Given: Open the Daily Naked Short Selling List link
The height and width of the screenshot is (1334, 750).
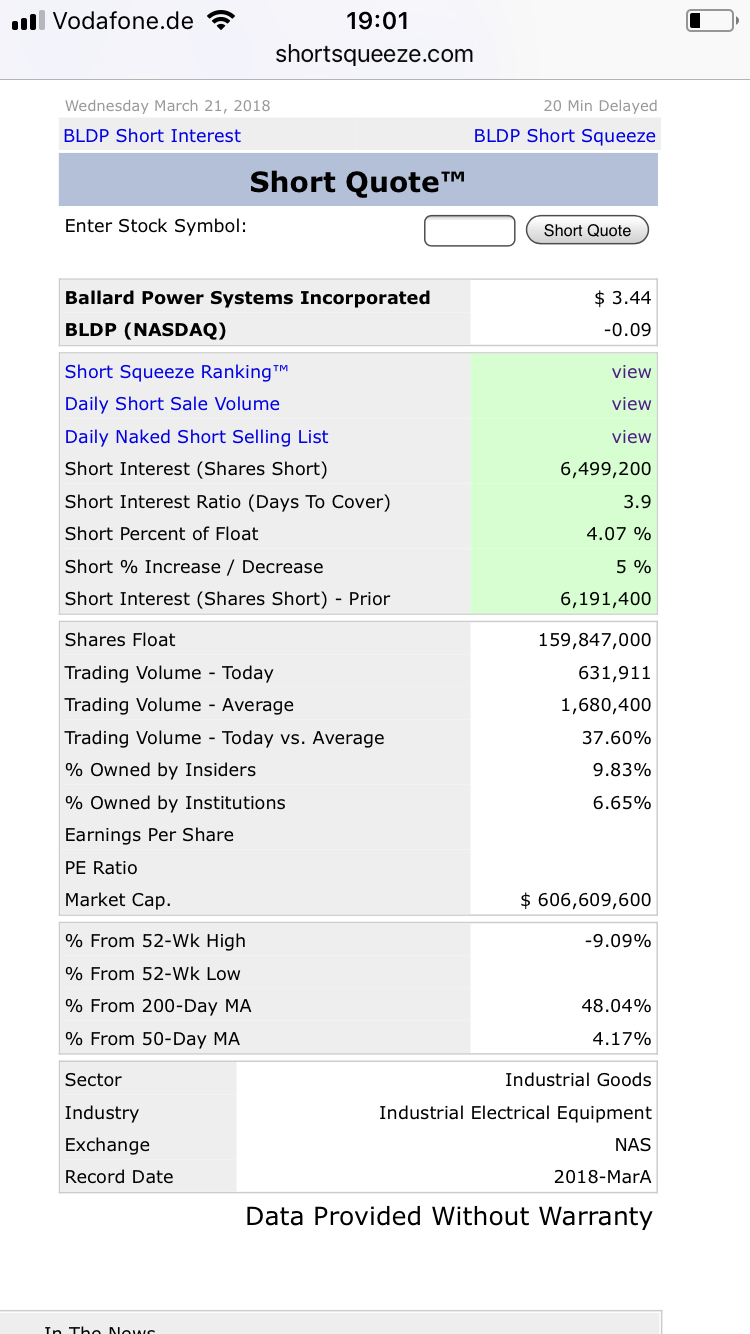Looking at the screenshot, I should tap(196, 437).
